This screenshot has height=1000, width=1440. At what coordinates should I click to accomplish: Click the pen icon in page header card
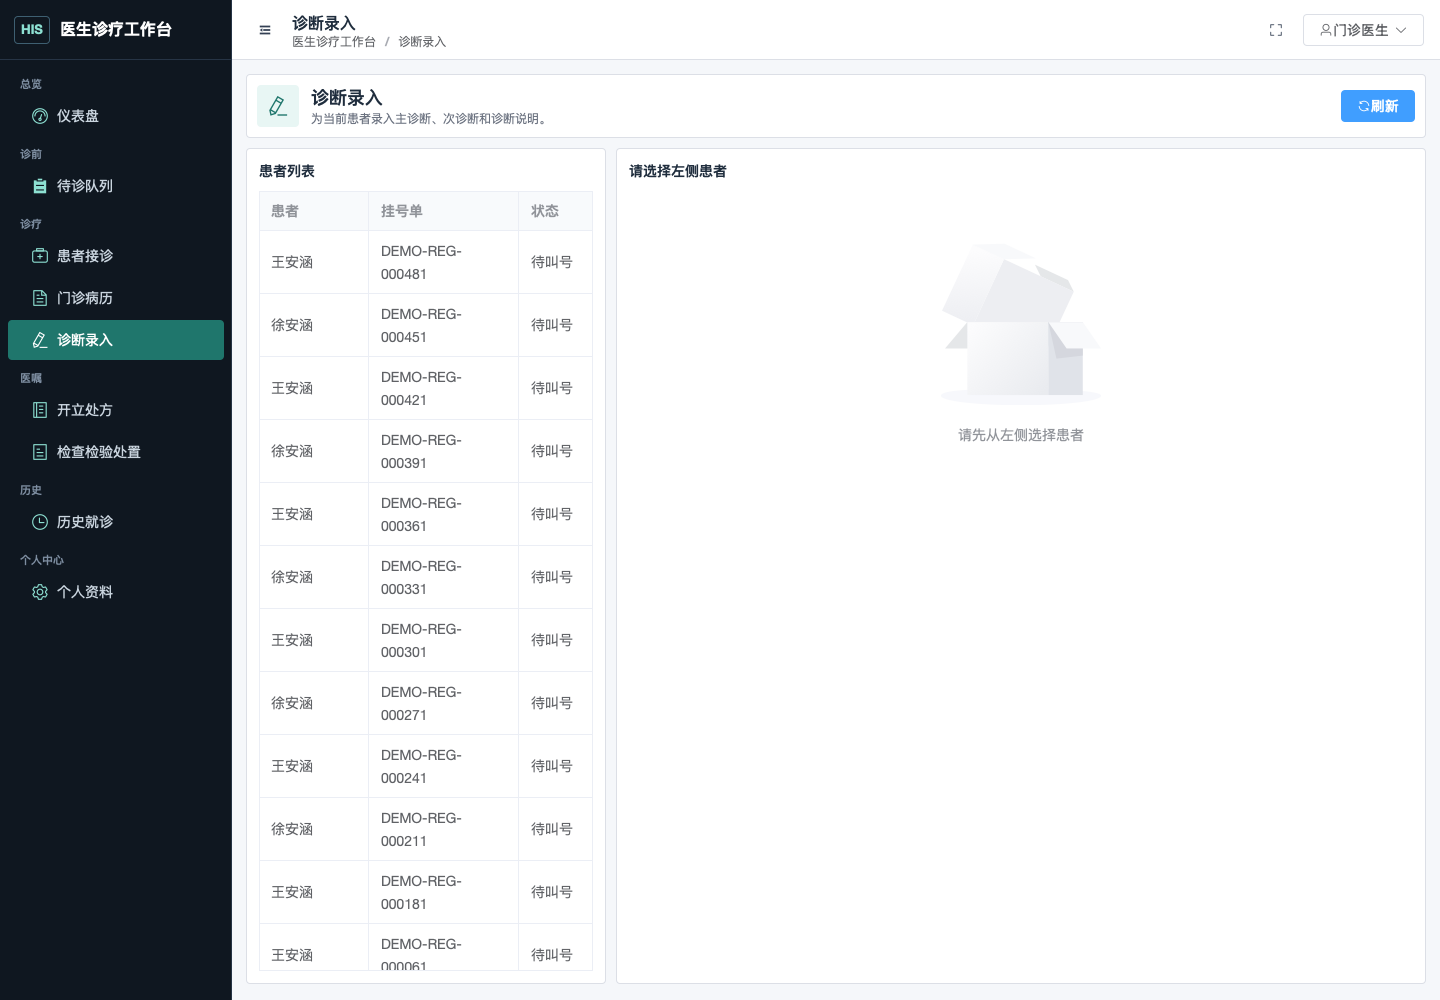tap(278, 106)
